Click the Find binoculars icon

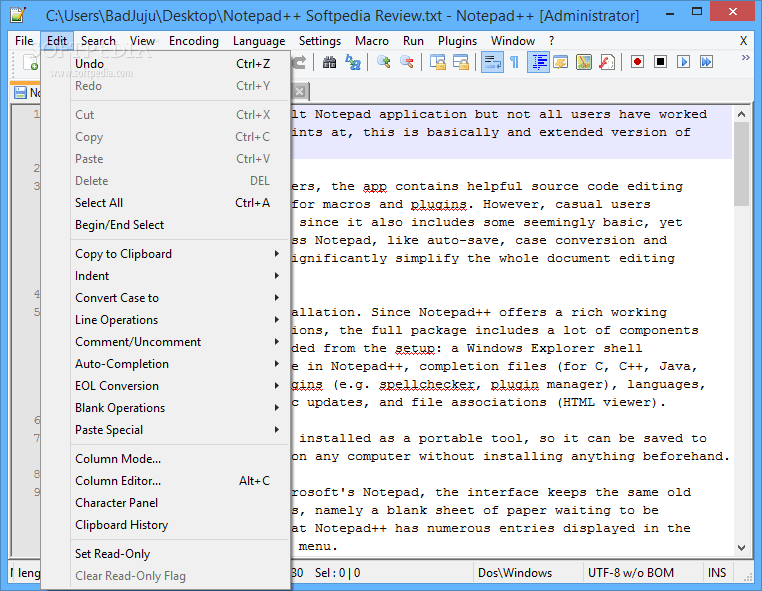point(329,62)
